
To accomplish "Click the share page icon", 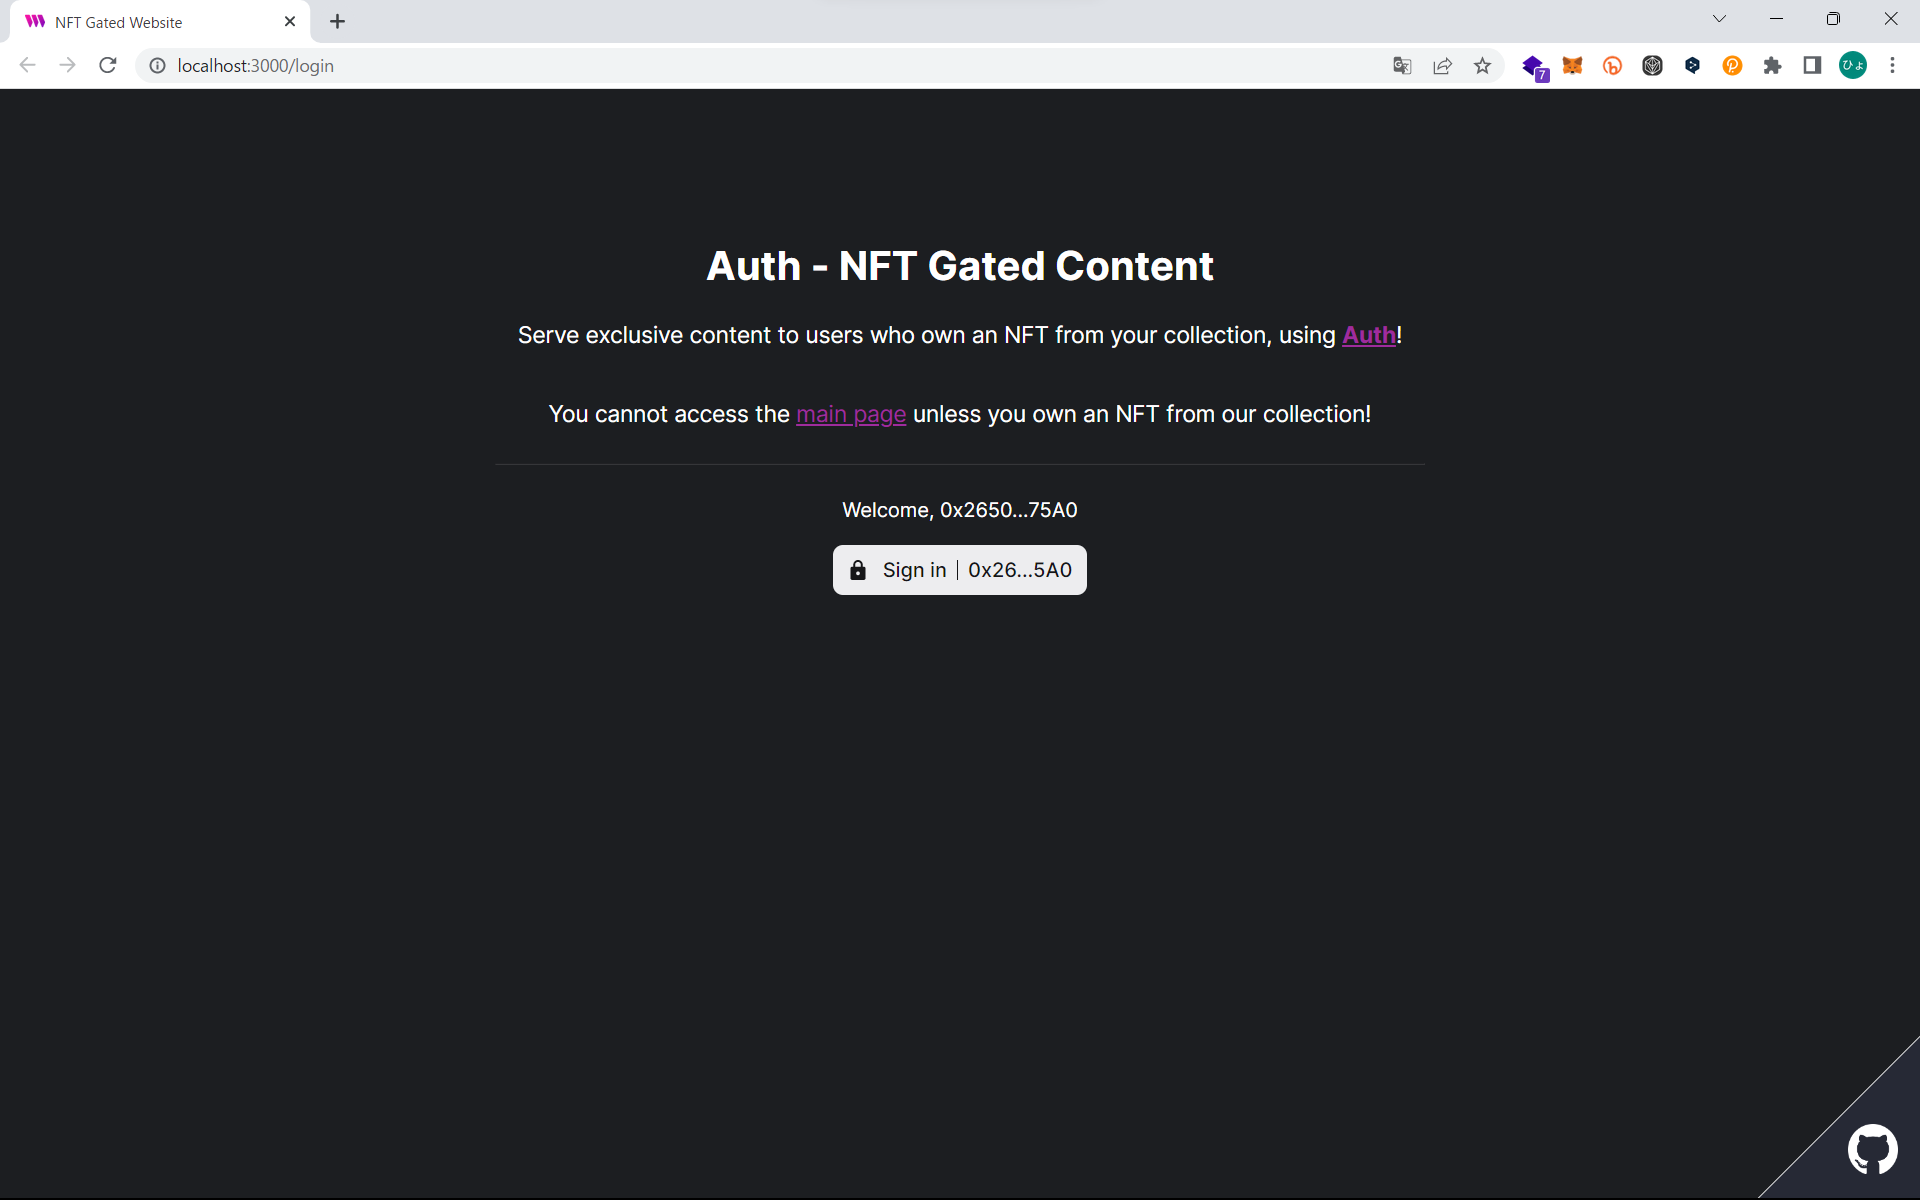I will click(x=1442, y=66).
